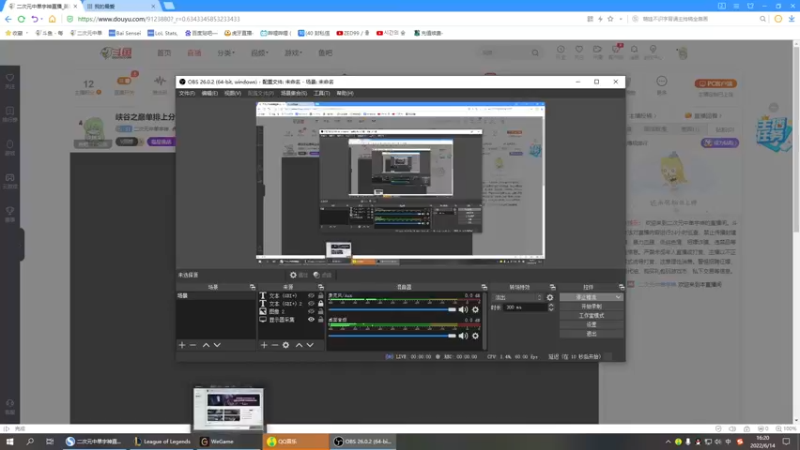
Task: Pop out the Scenes dock icon
Action: click(x=252, y=287)
